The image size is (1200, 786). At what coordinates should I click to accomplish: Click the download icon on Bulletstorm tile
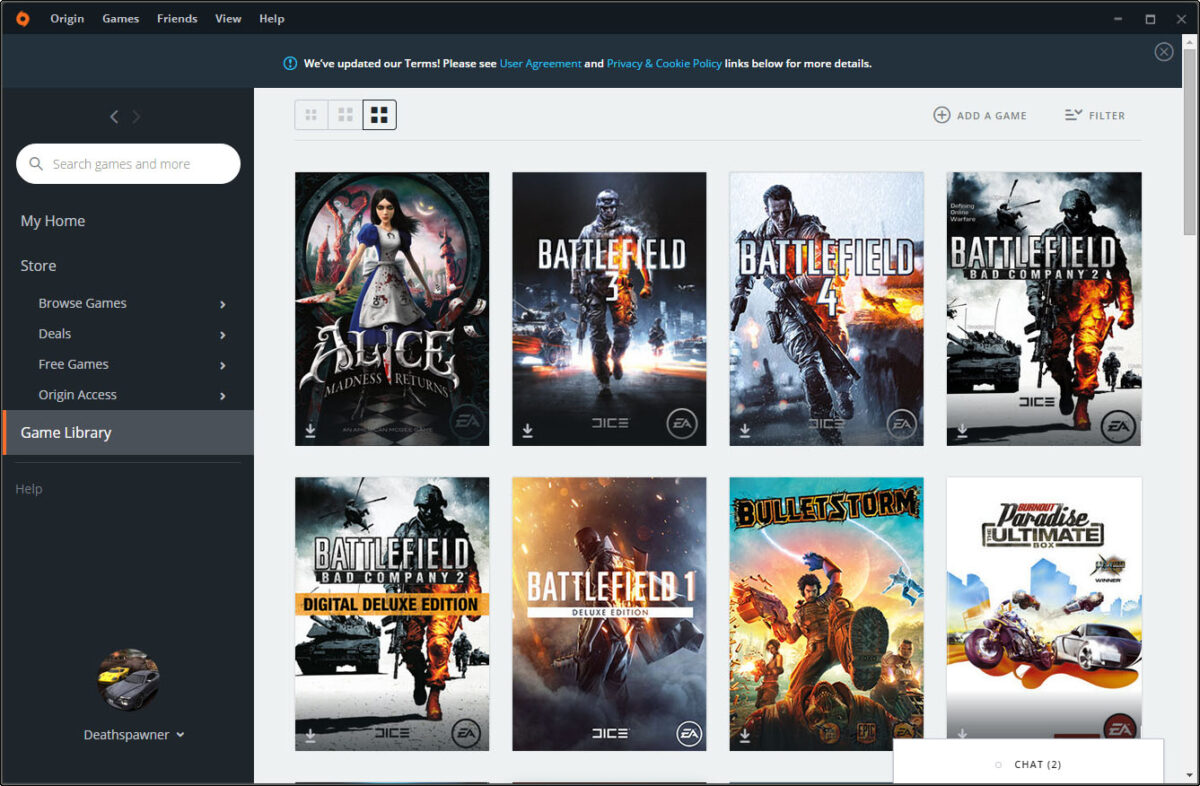(x=745, y=735)
